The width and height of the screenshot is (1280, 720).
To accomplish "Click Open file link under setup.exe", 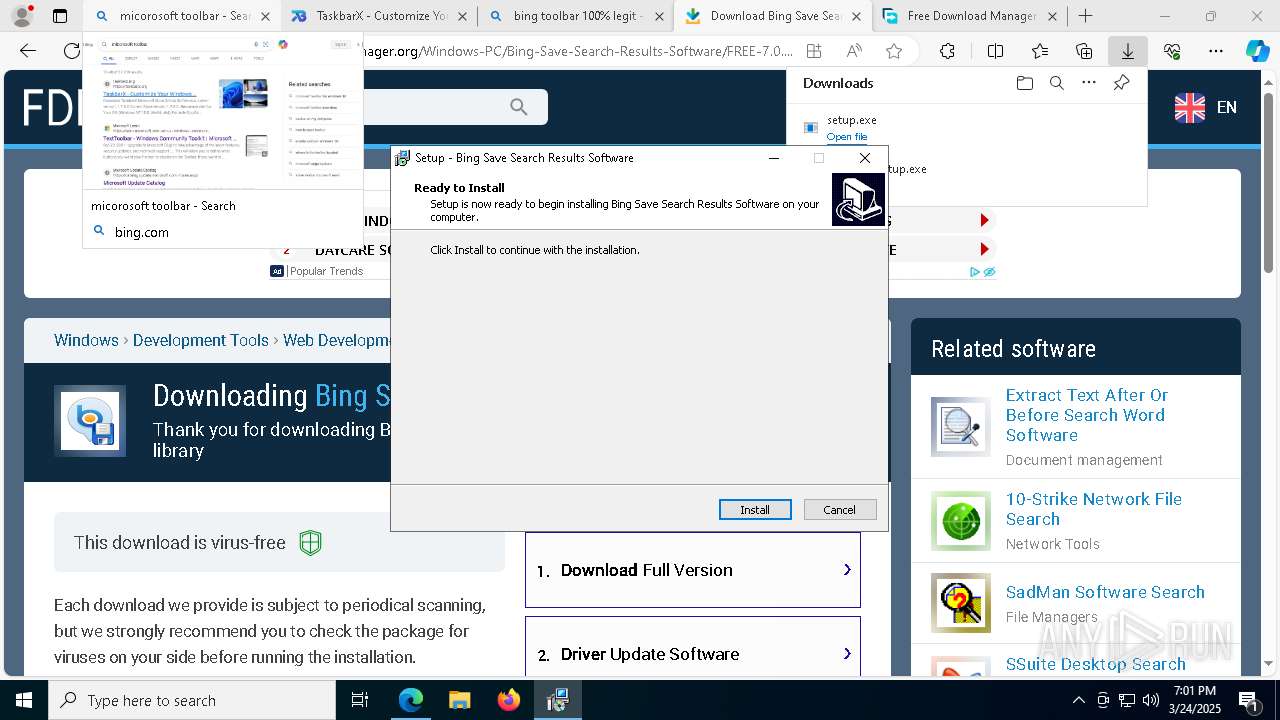I will 847,137.
